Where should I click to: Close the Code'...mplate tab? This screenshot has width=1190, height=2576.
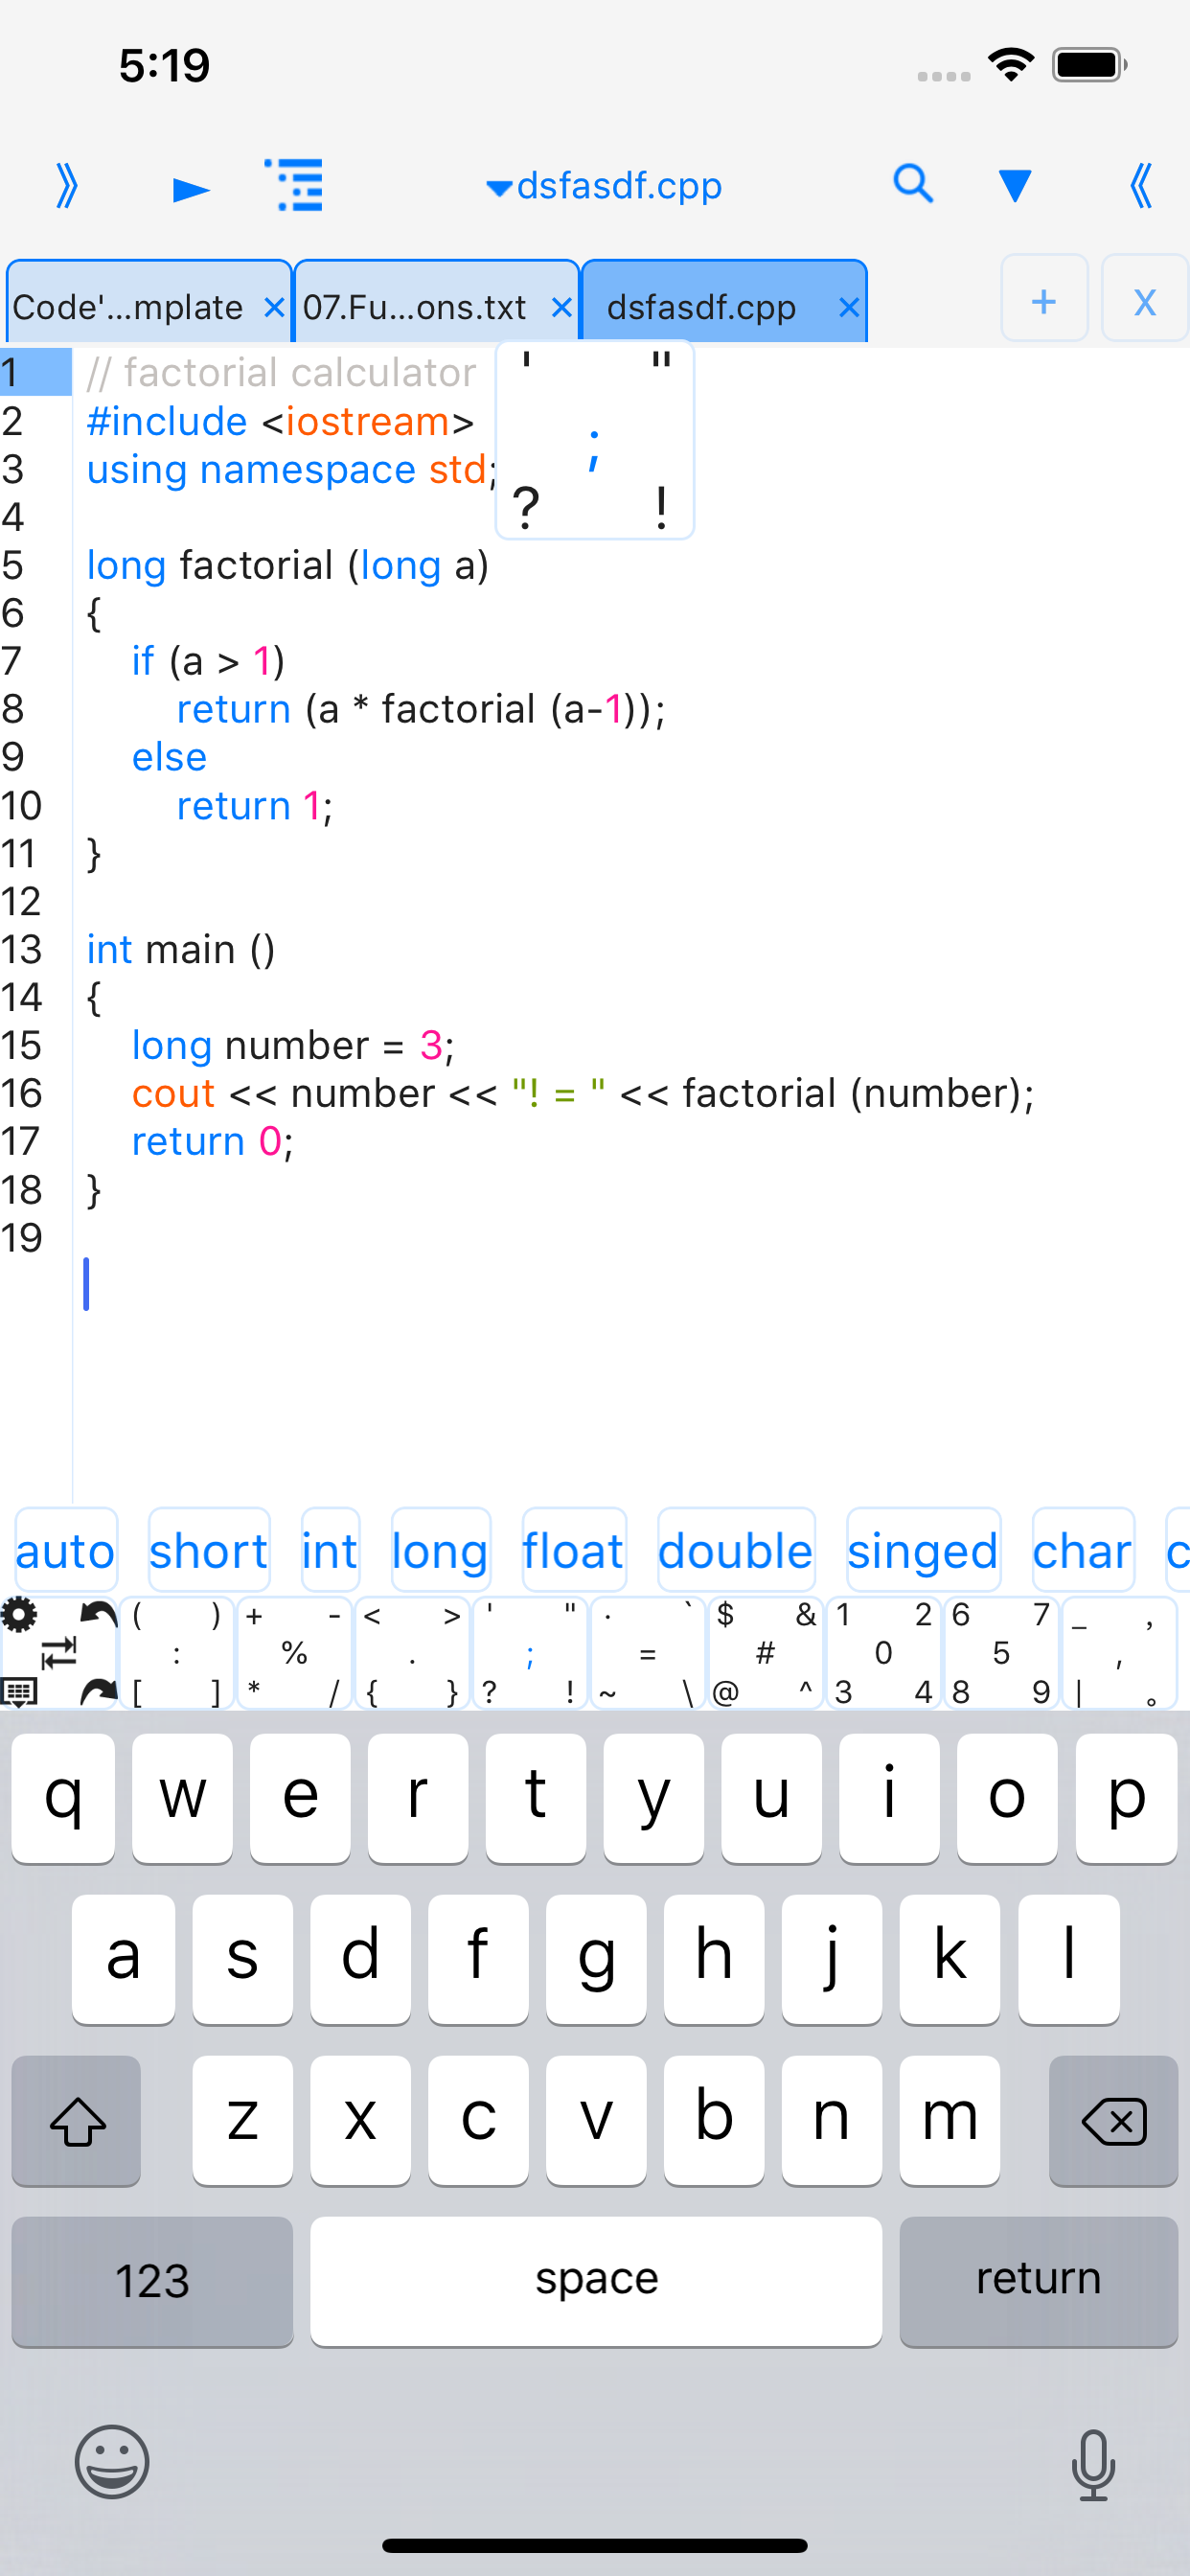point(273,307)
